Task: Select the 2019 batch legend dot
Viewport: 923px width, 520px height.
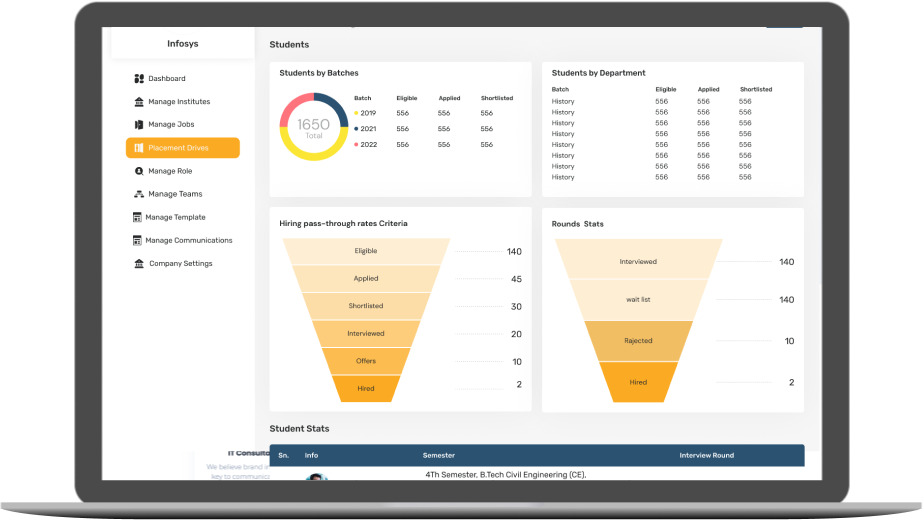Action: pyautogui.click(x=356, y=114)
